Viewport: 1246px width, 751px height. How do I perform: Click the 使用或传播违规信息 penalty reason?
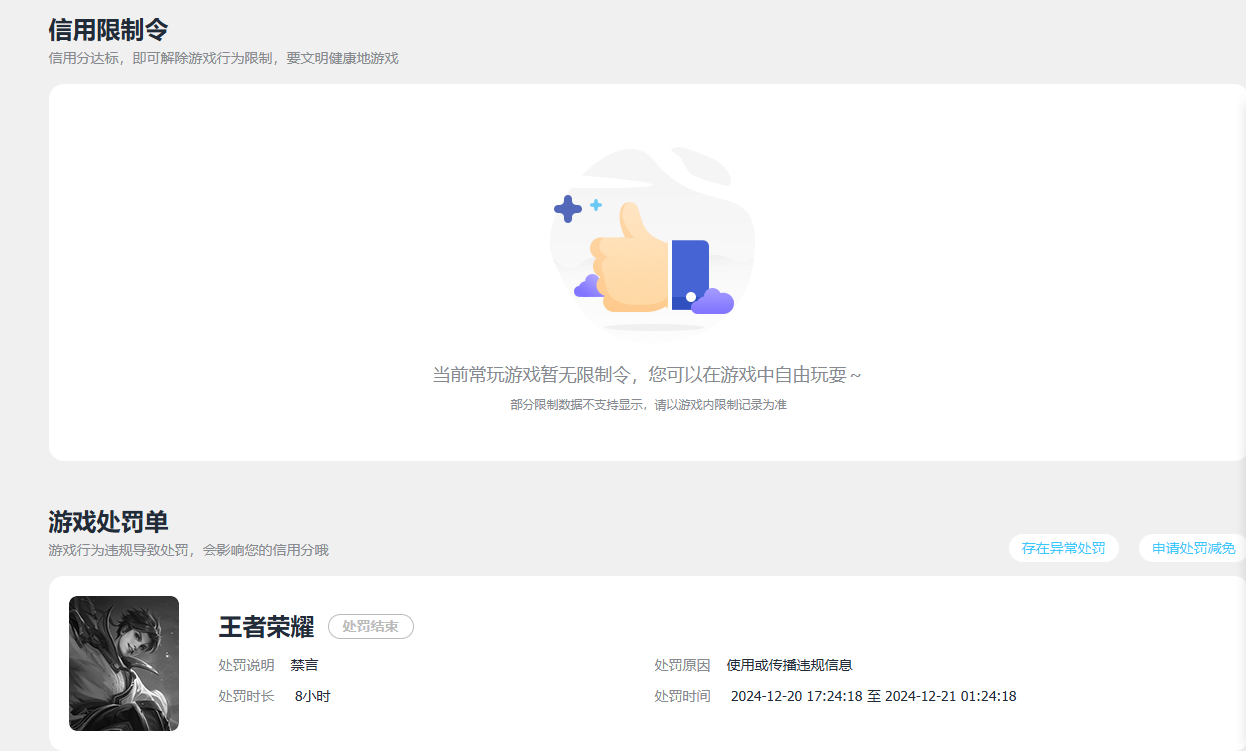tap(789, 665)
